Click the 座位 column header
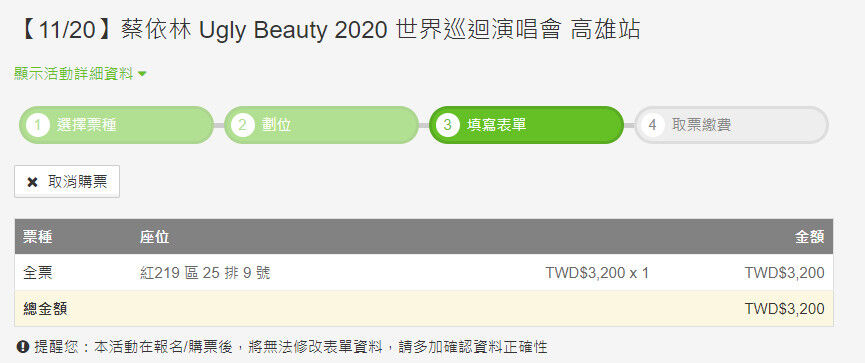This screenshot has height=363, width=865. [x=154, y=237]
